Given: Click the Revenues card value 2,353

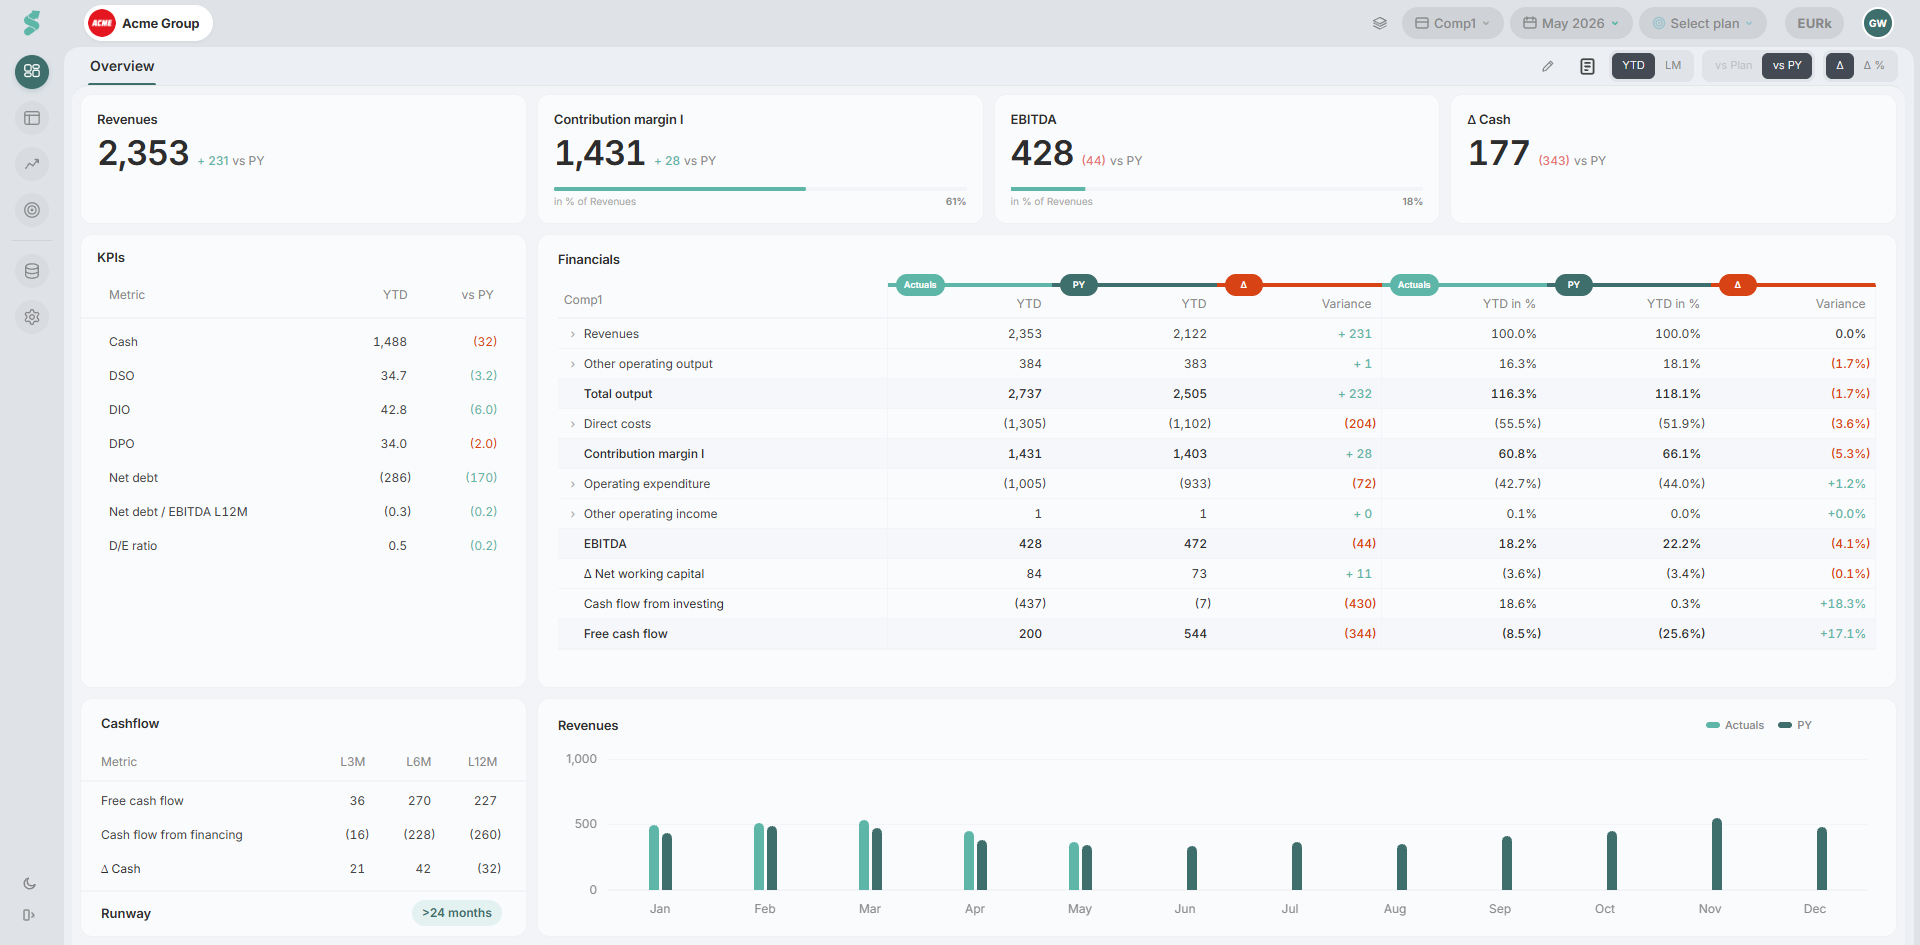Looking at the screenshot, I should coord(143,153).
